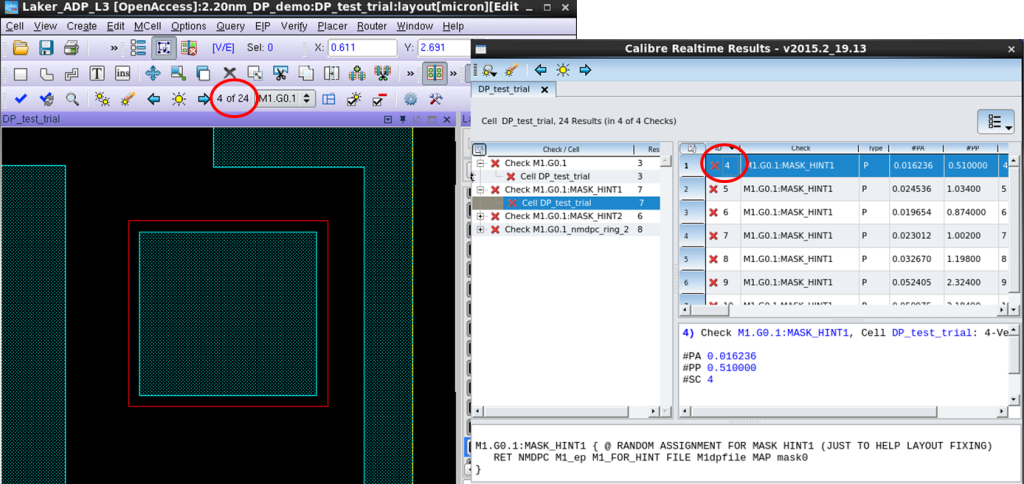Clear highlights with Laker's brush icon
This screenshot has width=1024, height=484.
coord(128,99)
